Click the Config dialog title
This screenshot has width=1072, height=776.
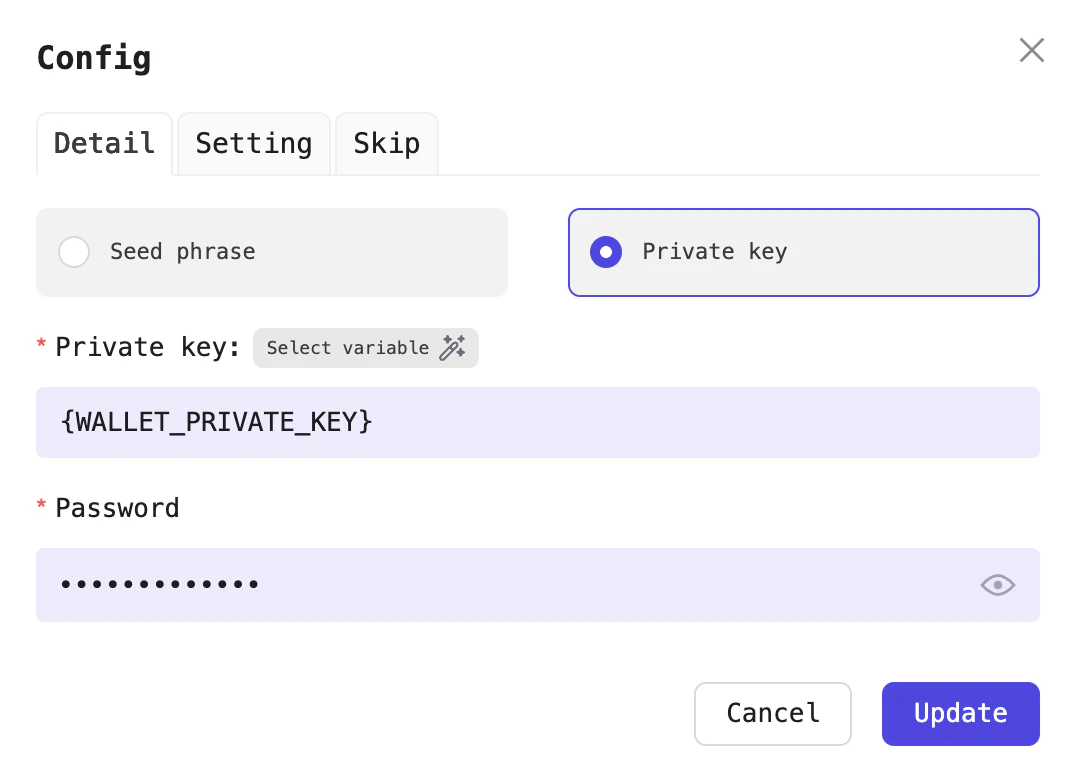(93, 58)
